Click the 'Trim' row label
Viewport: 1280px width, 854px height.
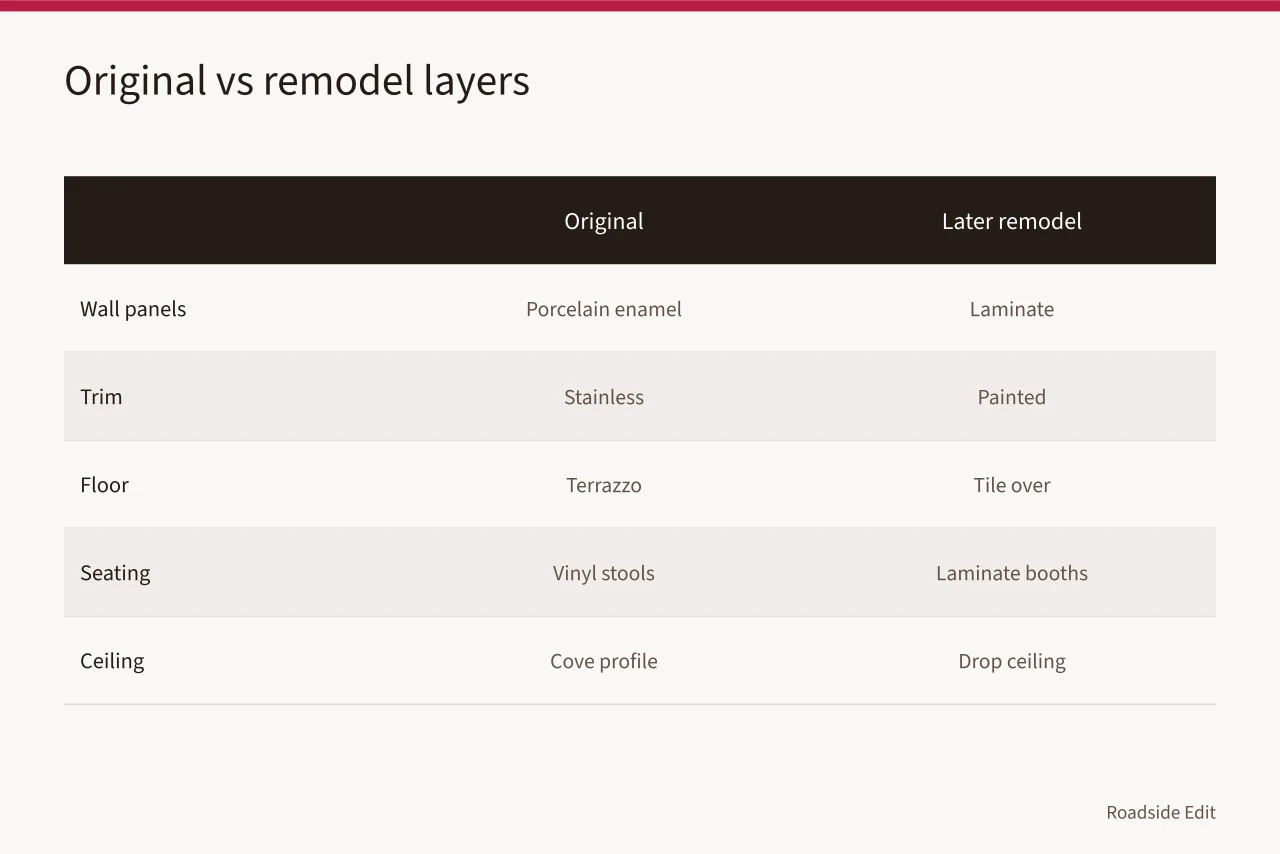pos(101,397)
